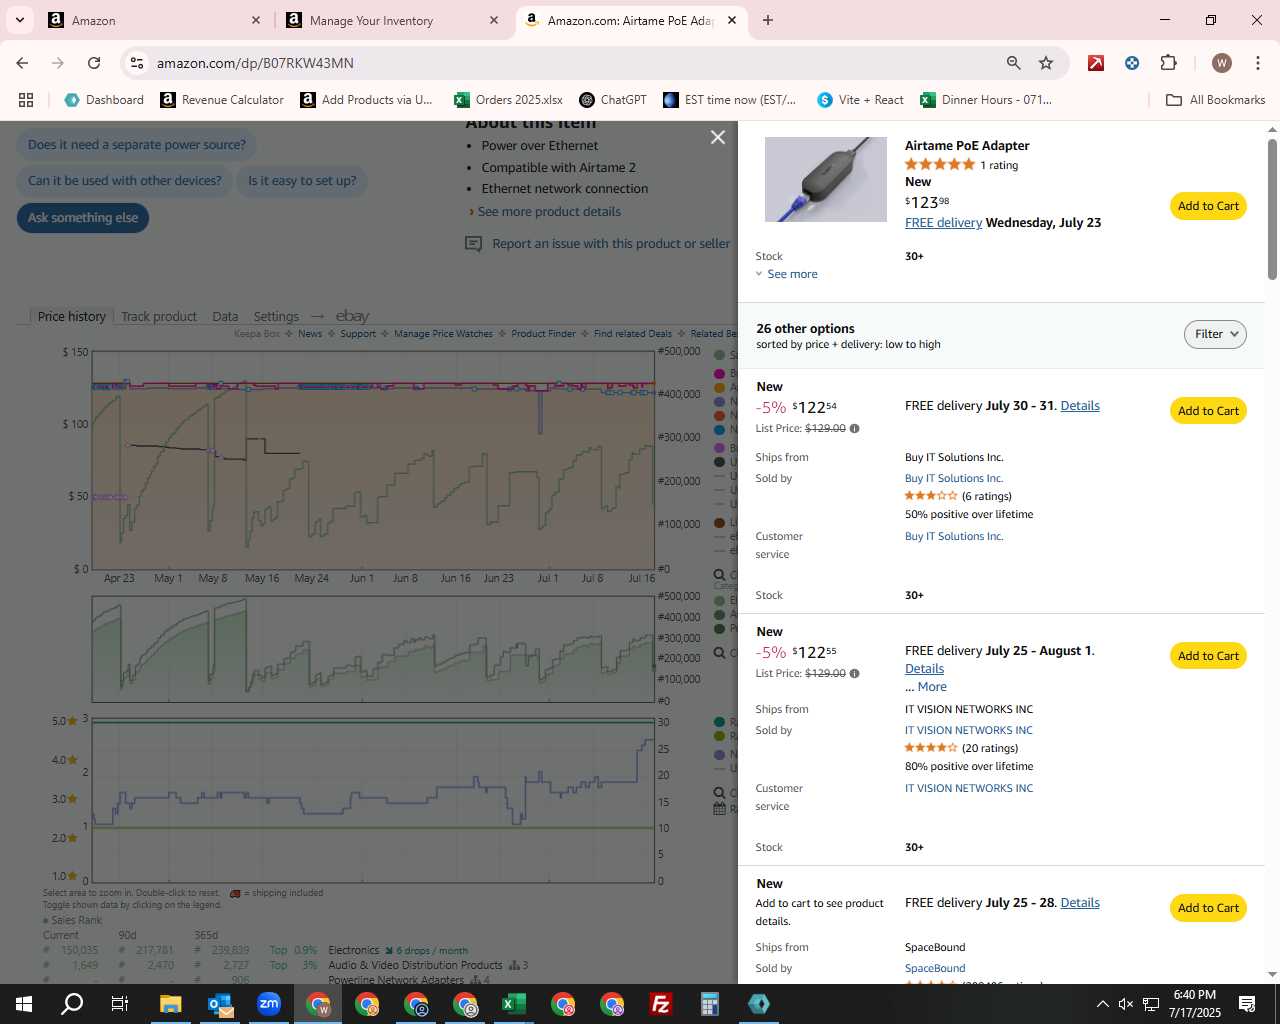
Task: Open Details link for July 30 - 31 delivery
Action: click(1080, 406)
